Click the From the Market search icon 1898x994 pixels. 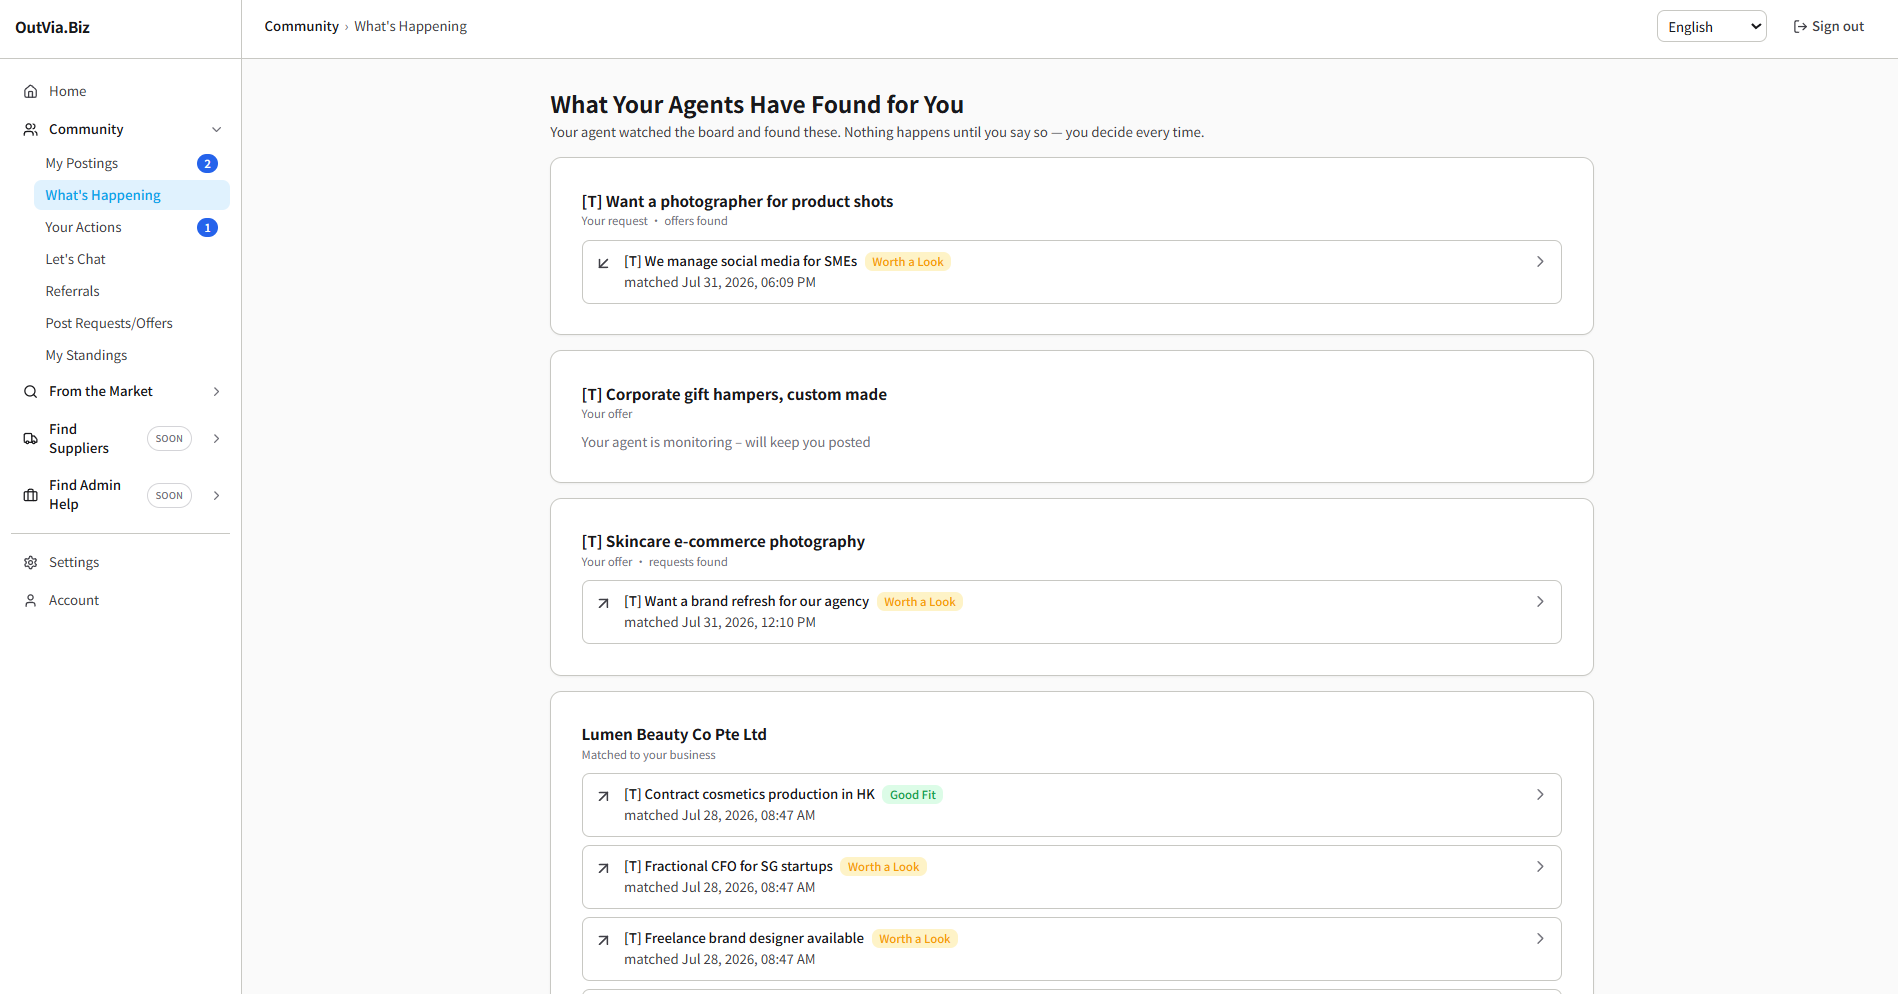(x=31, y=391)
